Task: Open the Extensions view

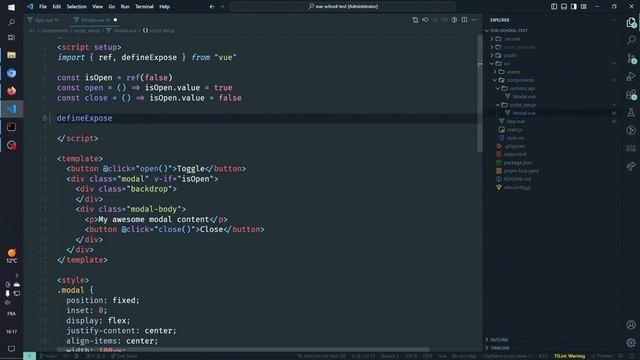Action: click(631, 95)
